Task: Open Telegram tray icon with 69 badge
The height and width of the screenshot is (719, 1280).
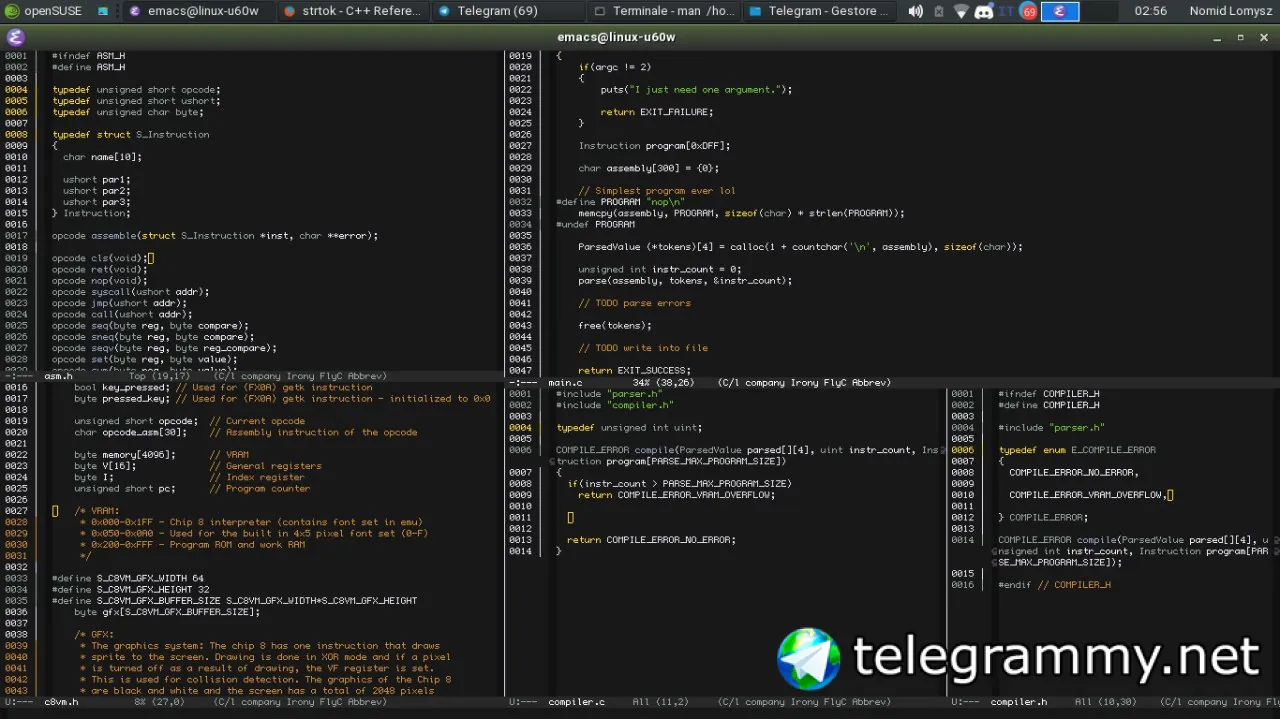Action: (1028, 11)
